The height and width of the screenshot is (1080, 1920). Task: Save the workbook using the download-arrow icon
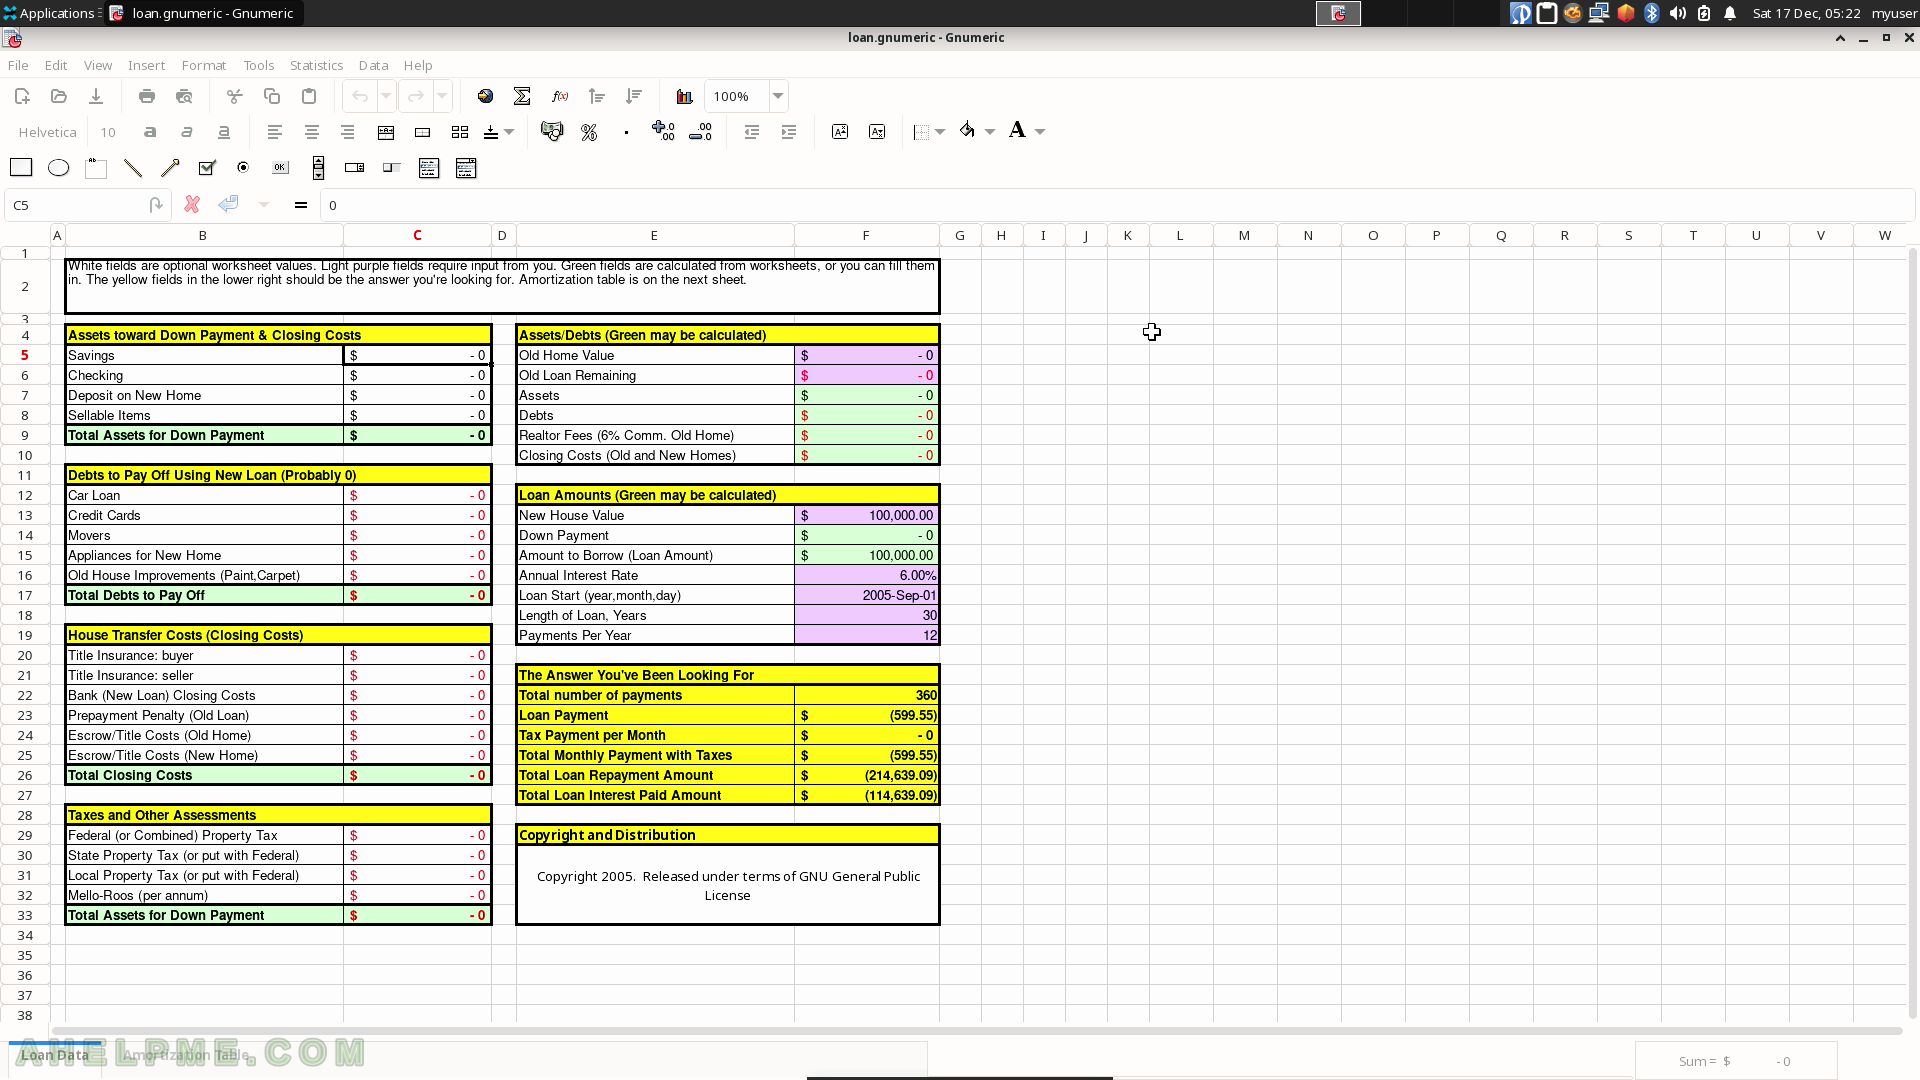[x=96, y=96]
